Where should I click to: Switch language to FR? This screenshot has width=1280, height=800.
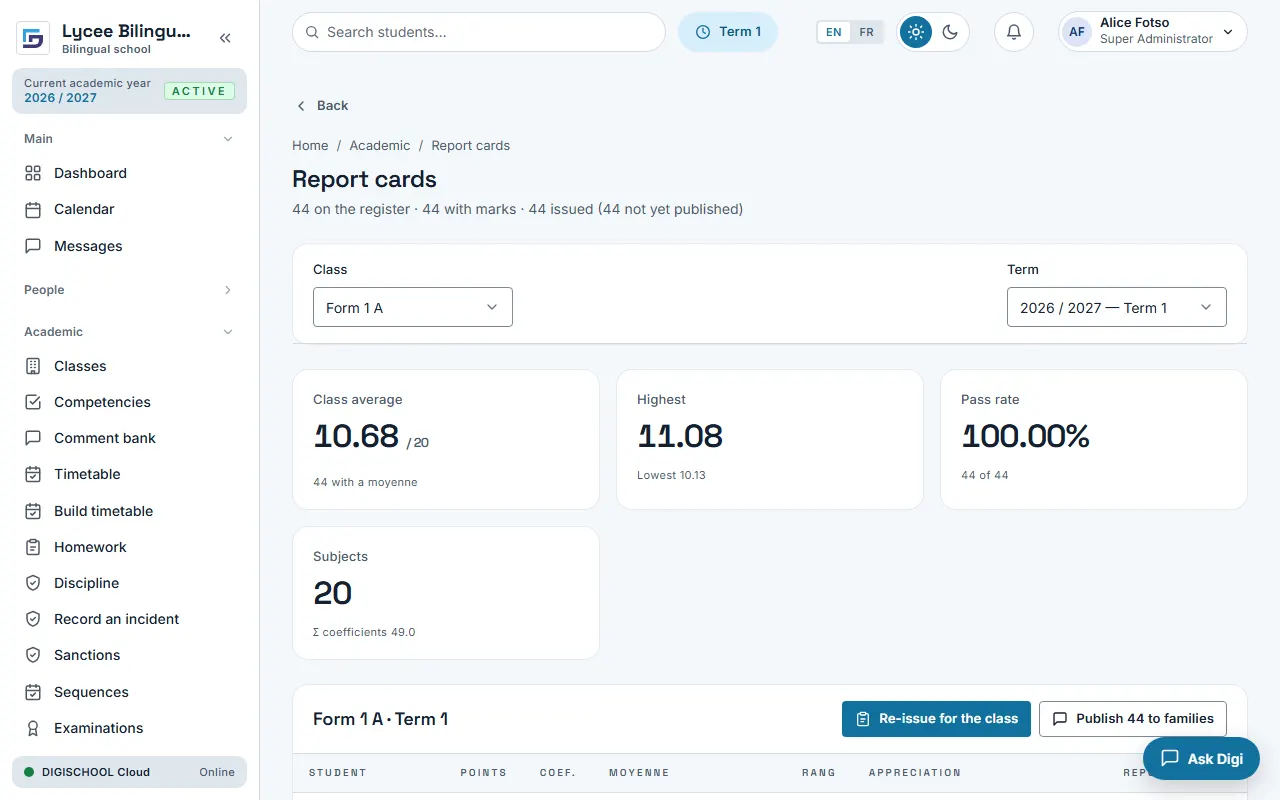pos(866,32)
